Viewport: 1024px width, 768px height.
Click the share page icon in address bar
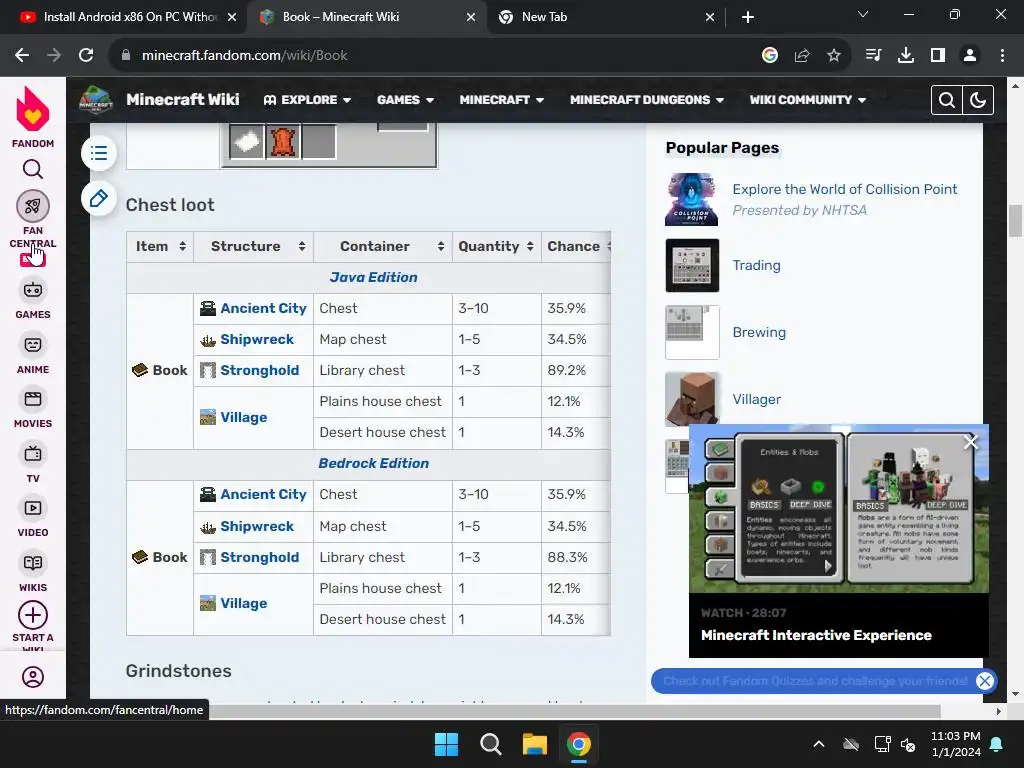(802, 56)
